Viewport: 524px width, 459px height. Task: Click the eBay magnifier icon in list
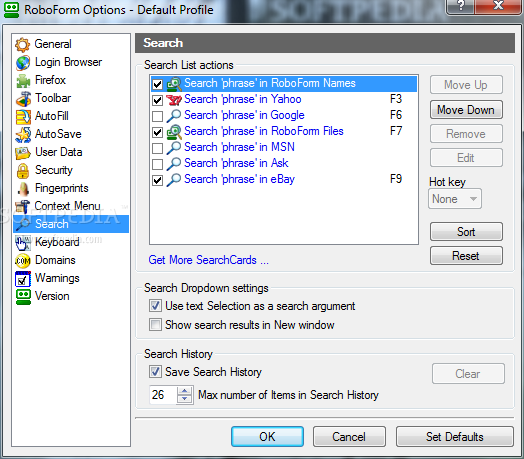[x=173, y=180]
